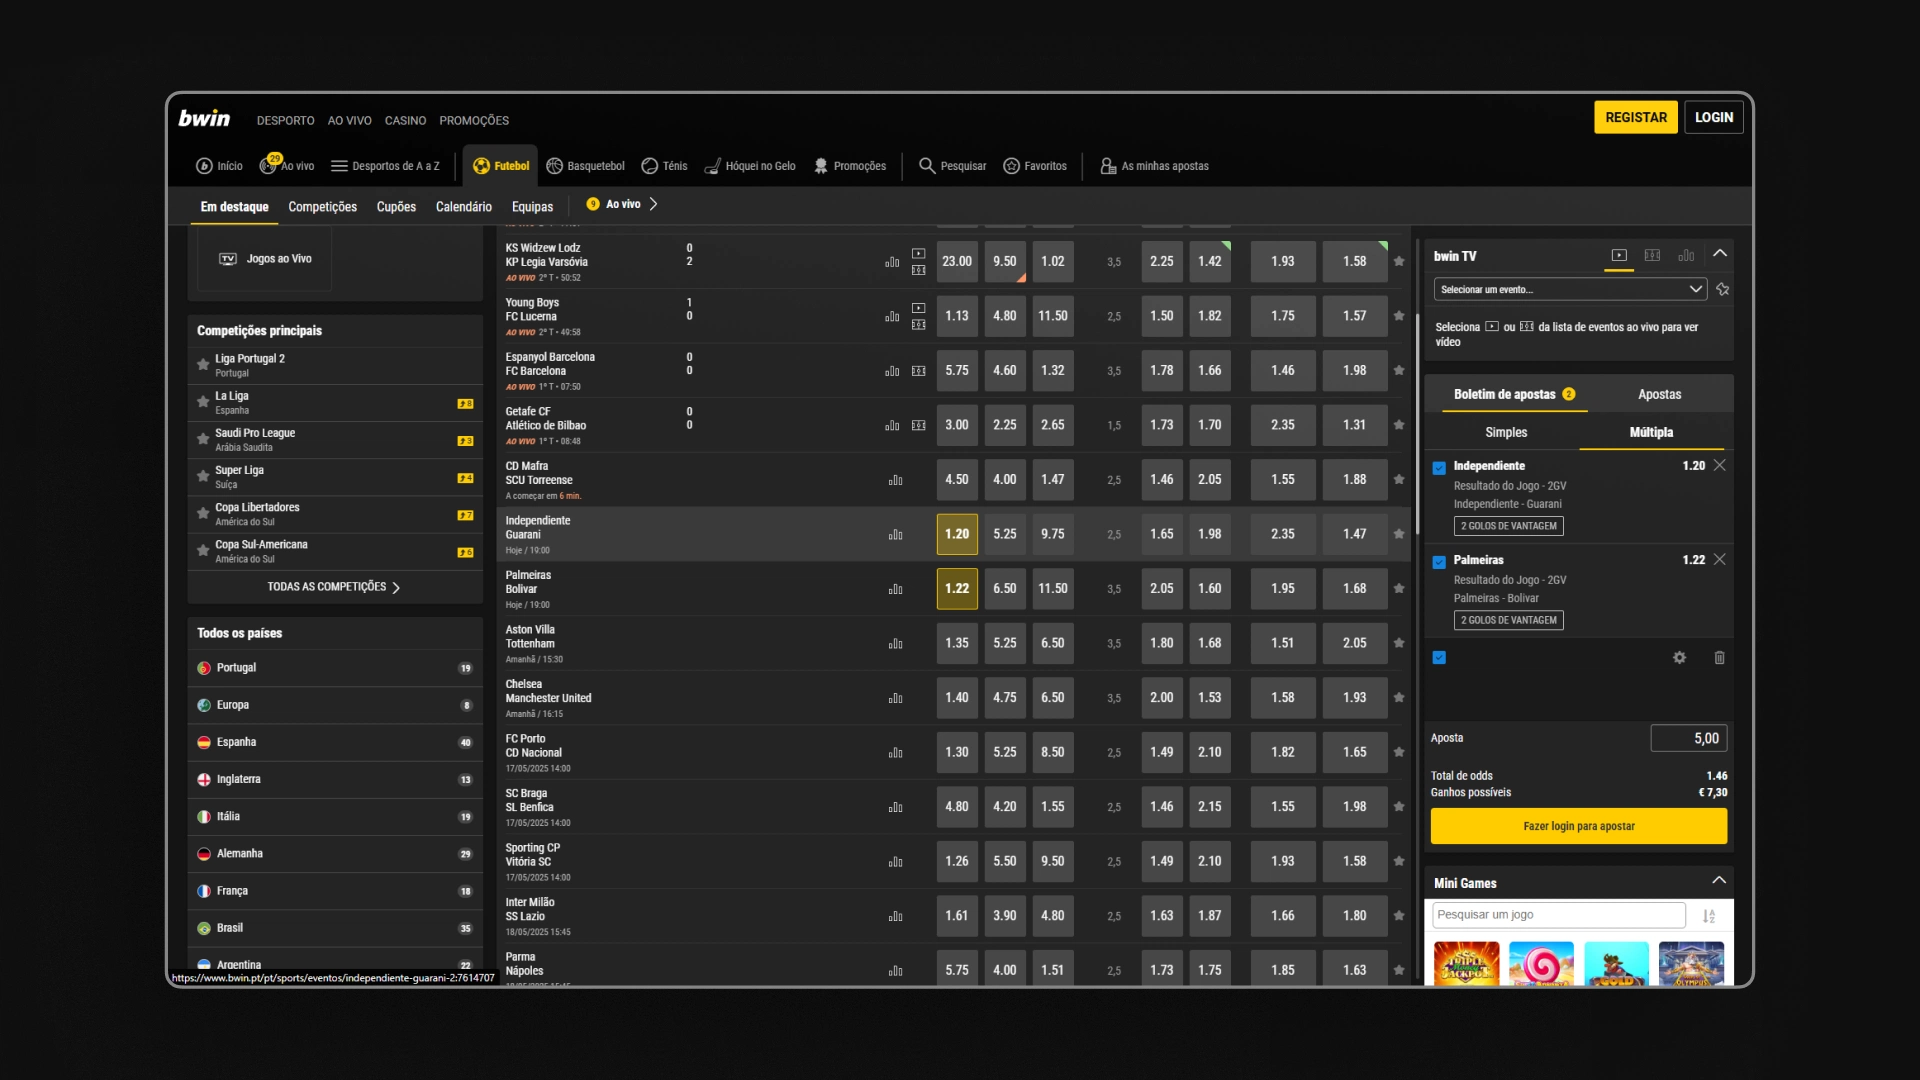Image resolution: width=1920 pixels, height=1080 pixels.
Task: Favorite Saudi Pro League star
Action: coord(203,439)
